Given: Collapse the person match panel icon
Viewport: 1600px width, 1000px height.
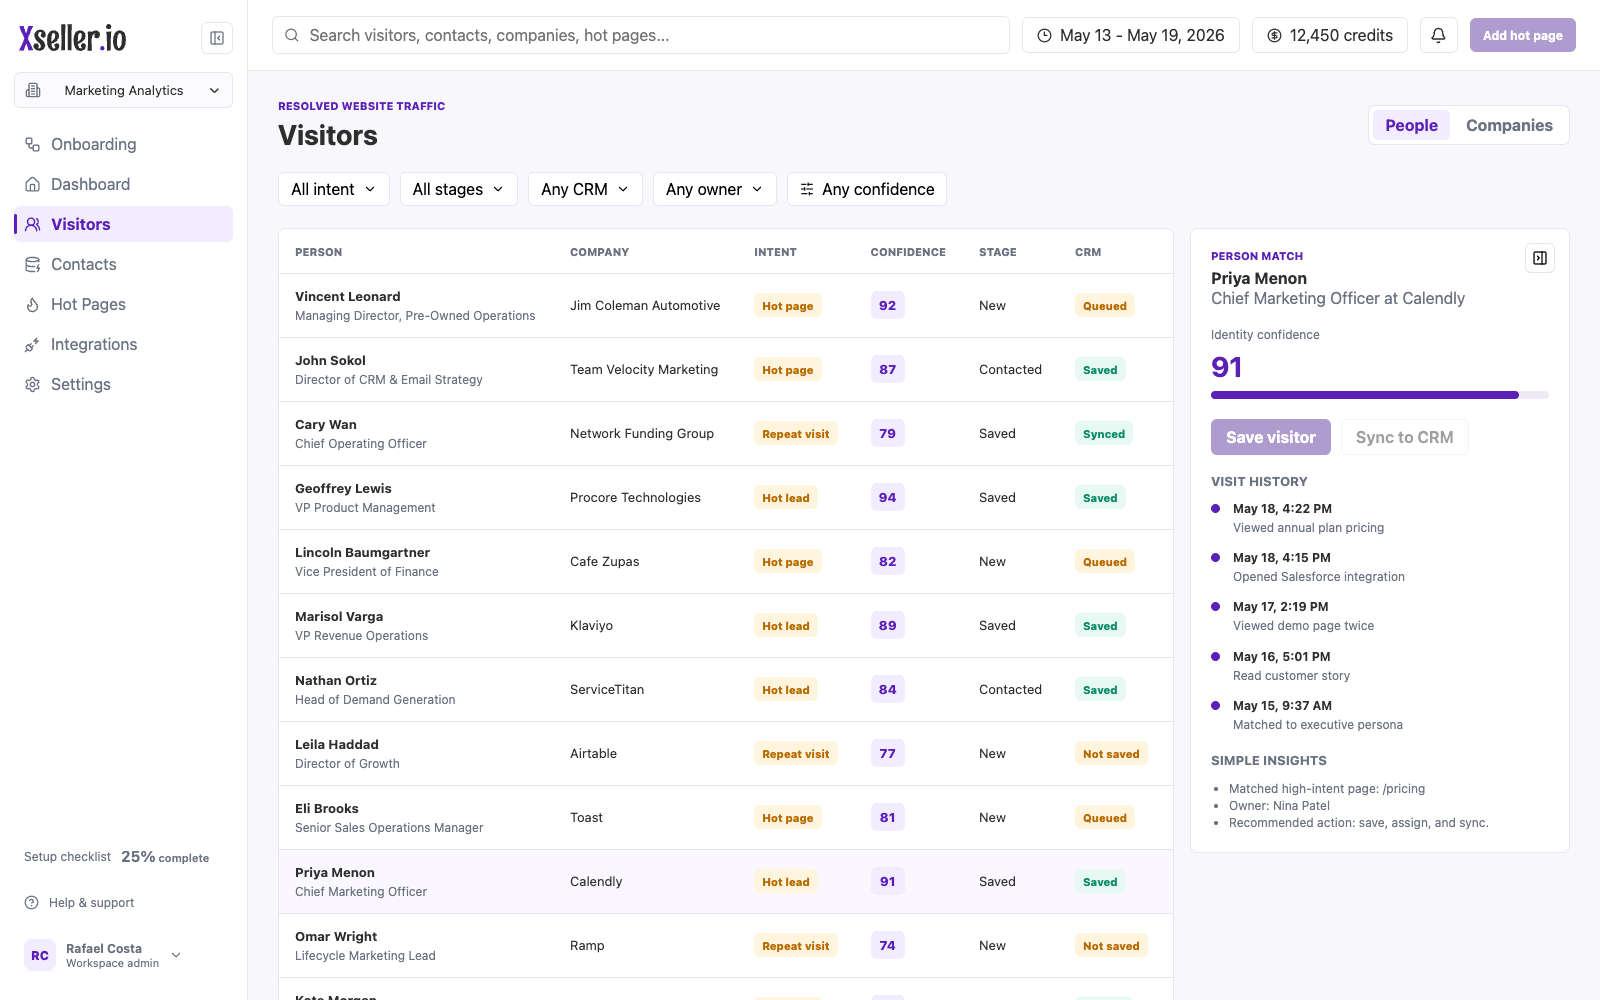Looking at the screenshot, I should coord(1540,258).
